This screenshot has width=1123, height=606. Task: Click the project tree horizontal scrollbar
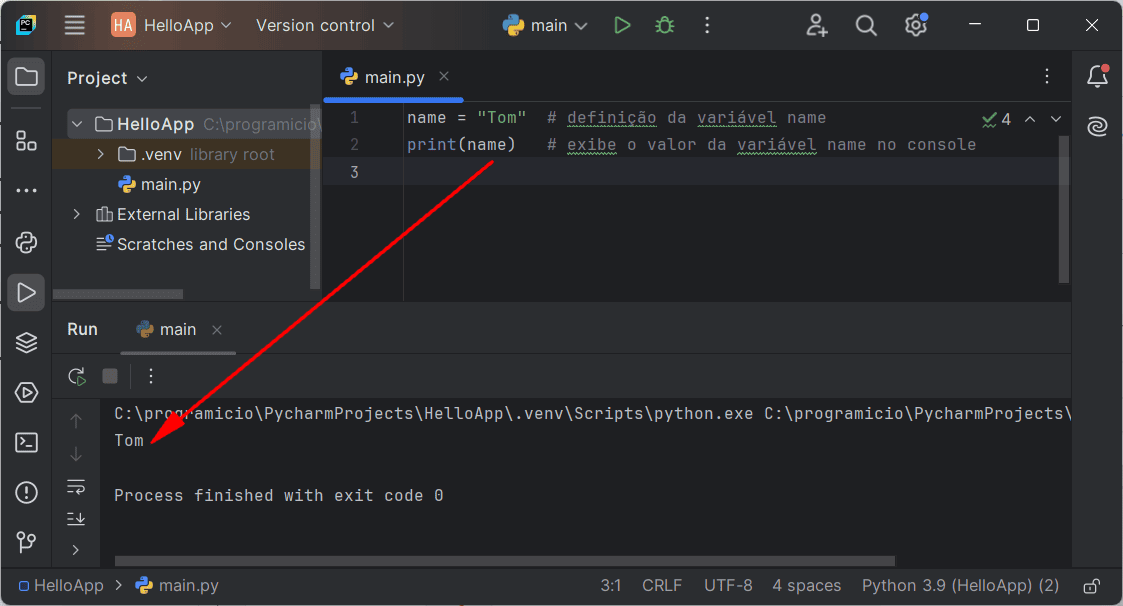tap(118, 294)
